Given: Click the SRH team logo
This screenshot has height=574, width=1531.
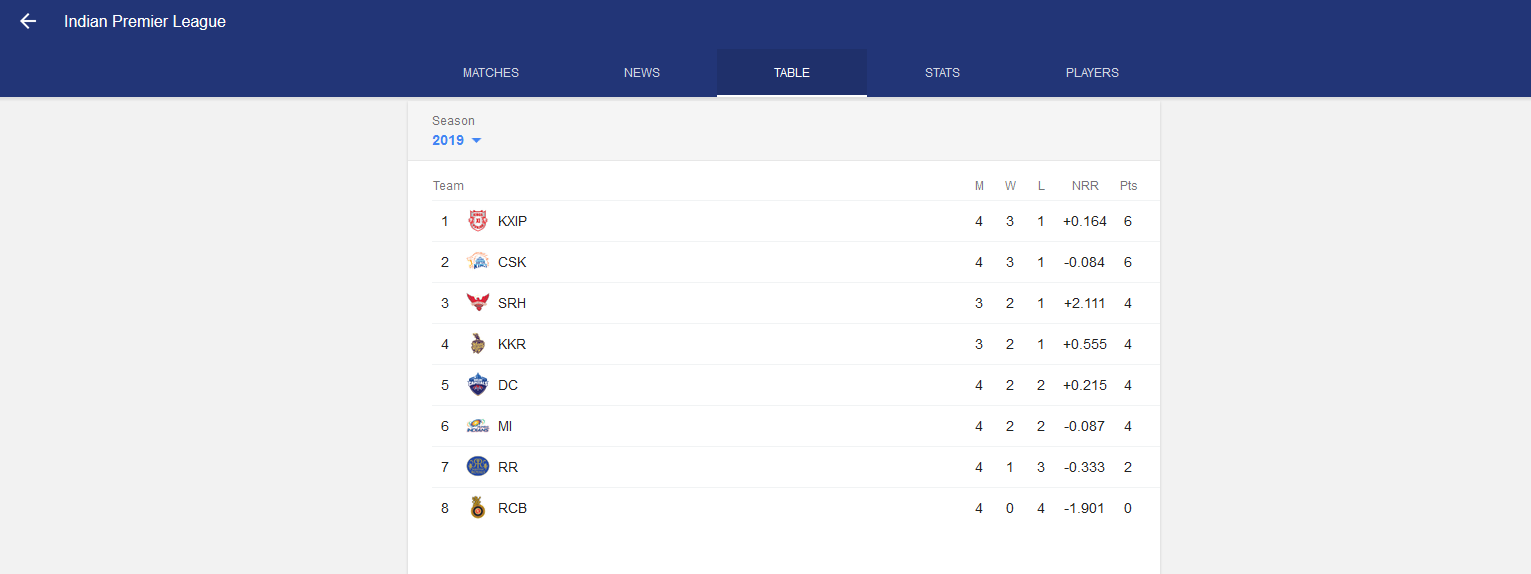Looking at the screenshot, I should pos(478,303).
